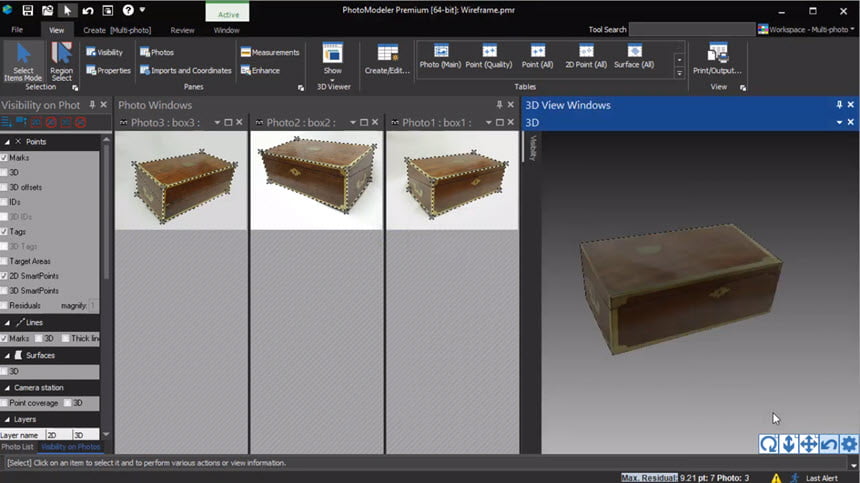The width and height of the screenshot is (860, 483).
Task: Open the 2D Point (All) table
Action: pyautogui.click(x=586, y=56)
